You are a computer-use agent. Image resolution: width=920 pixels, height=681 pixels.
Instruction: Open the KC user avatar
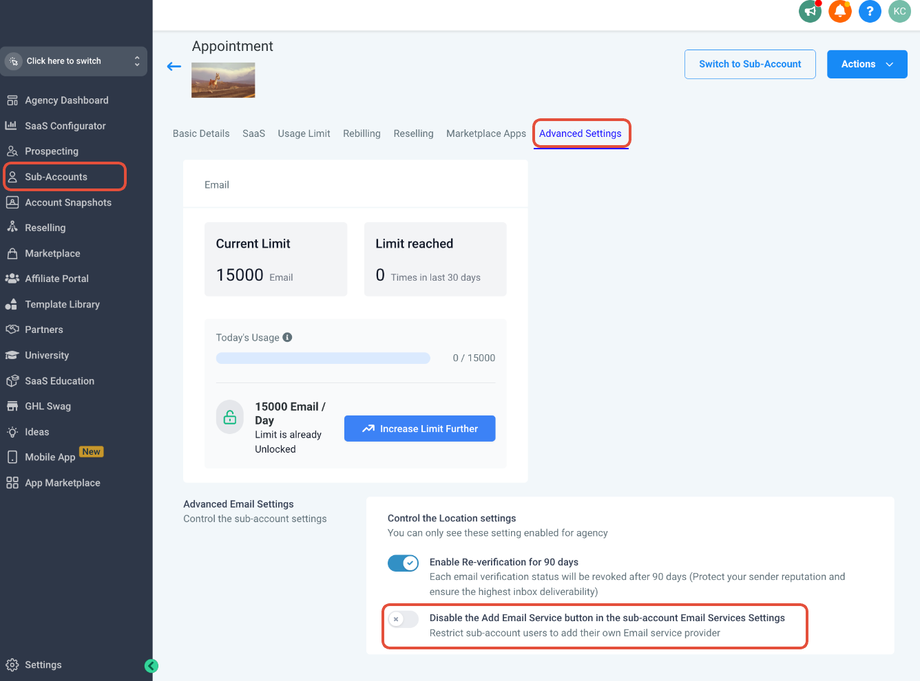tap(899, 11)
